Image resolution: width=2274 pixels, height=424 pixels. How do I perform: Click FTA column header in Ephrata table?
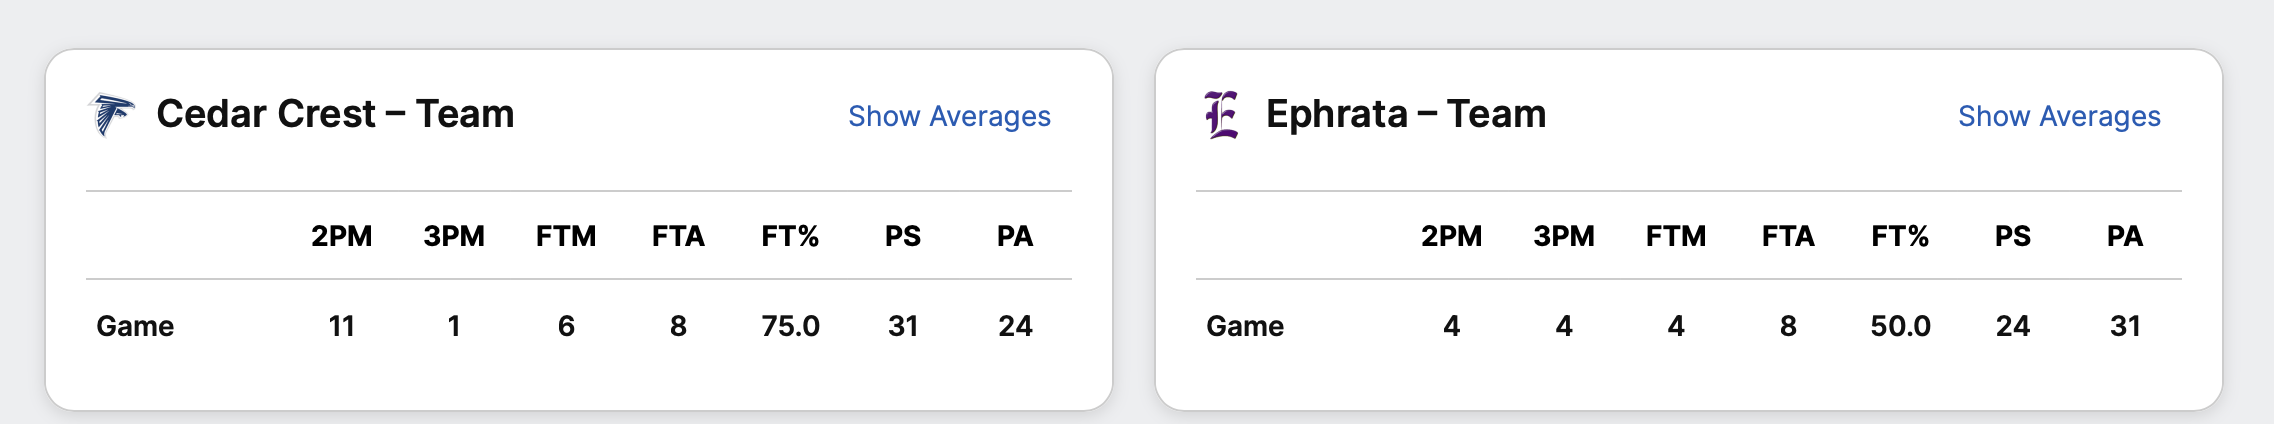1788,236
